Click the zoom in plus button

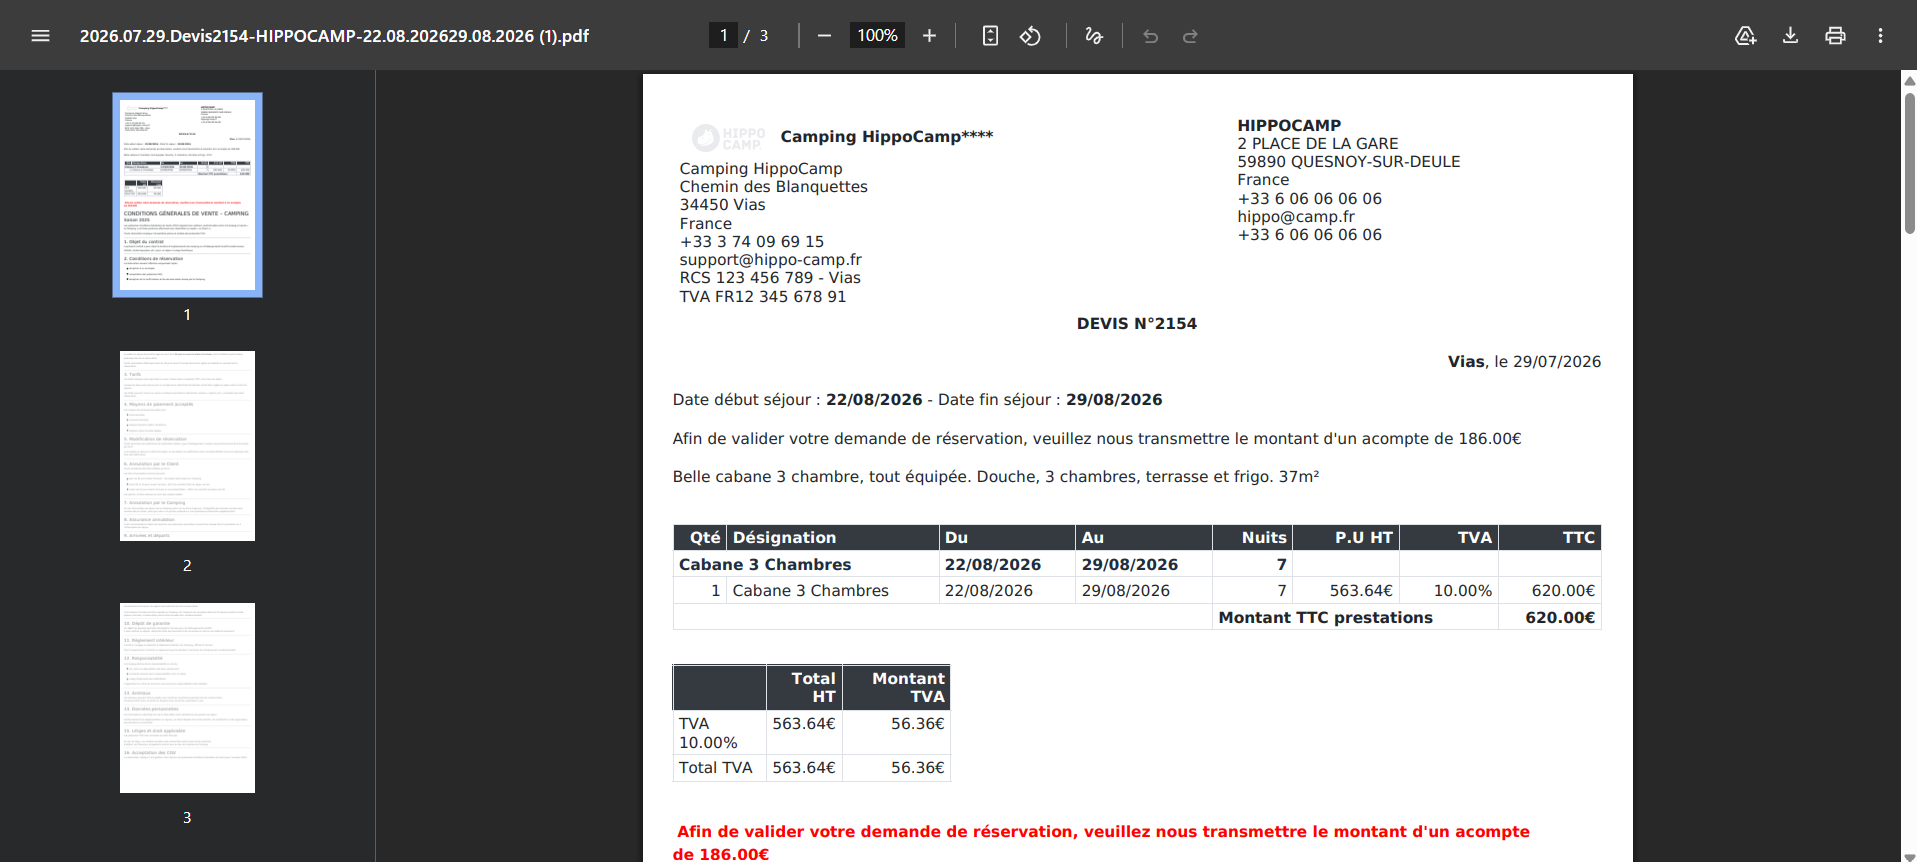coord(929,36)
